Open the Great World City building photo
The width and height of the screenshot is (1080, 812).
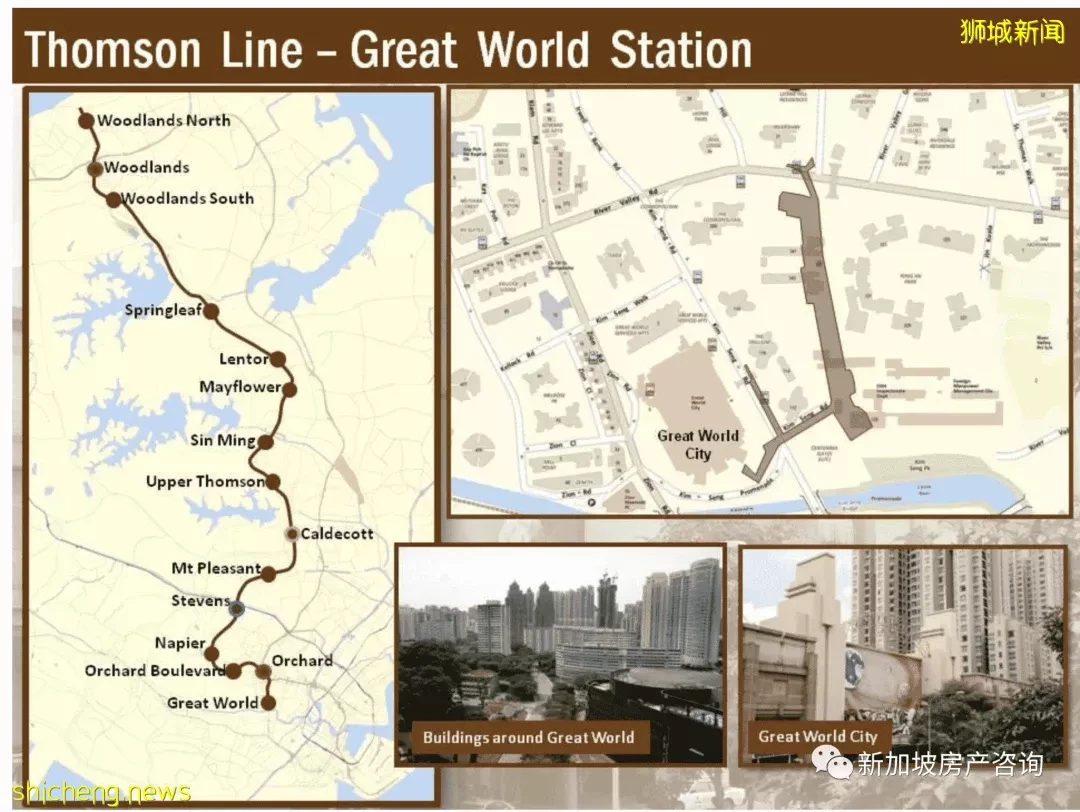coord(903,654)
